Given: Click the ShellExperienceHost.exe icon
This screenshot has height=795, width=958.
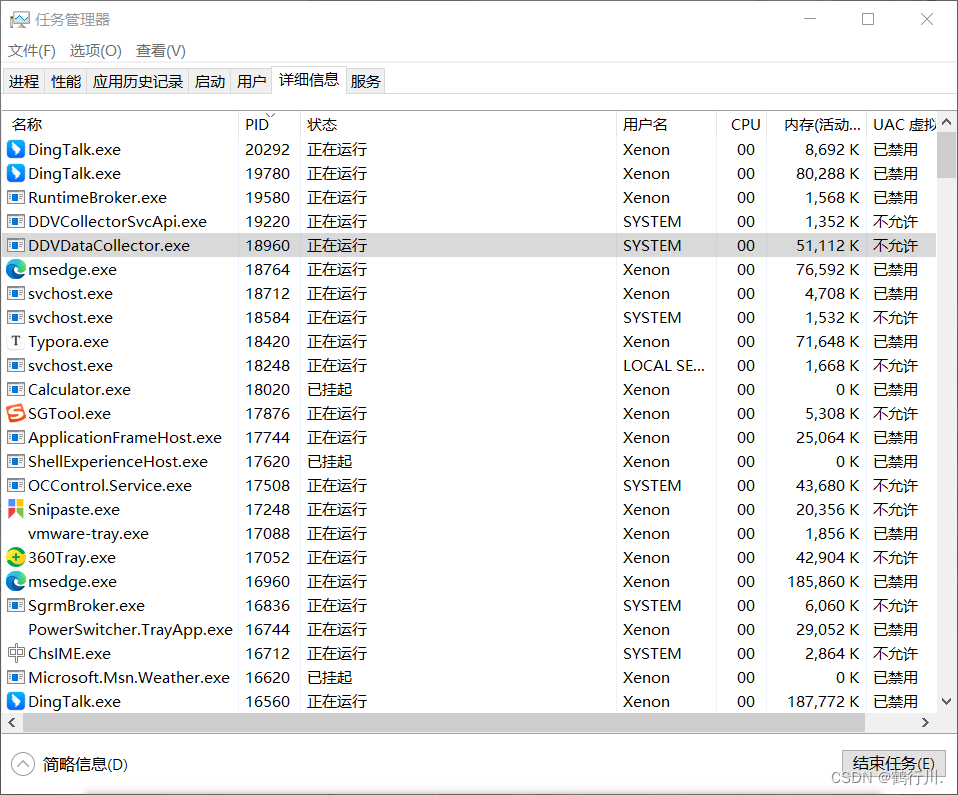Looking at the screenshot, I should coord(16,461).
